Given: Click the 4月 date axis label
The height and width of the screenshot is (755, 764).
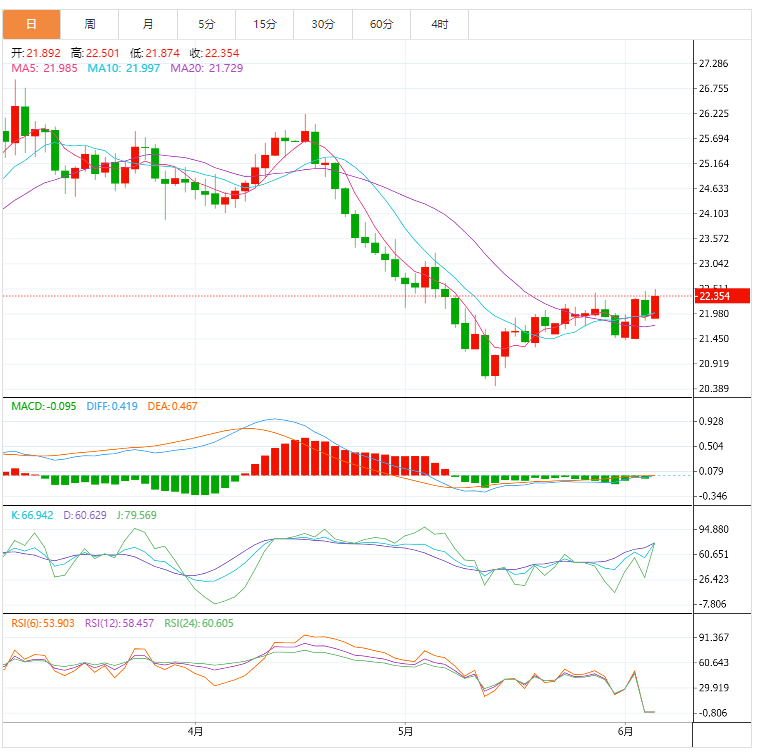Looking at the screenshot, I should 195,732.
